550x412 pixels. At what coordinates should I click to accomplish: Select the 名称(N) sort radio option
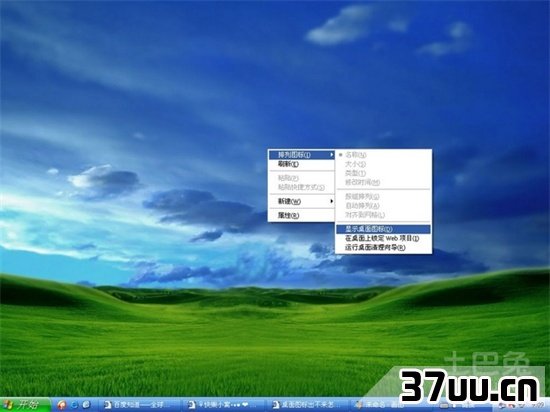coord(383,155)
